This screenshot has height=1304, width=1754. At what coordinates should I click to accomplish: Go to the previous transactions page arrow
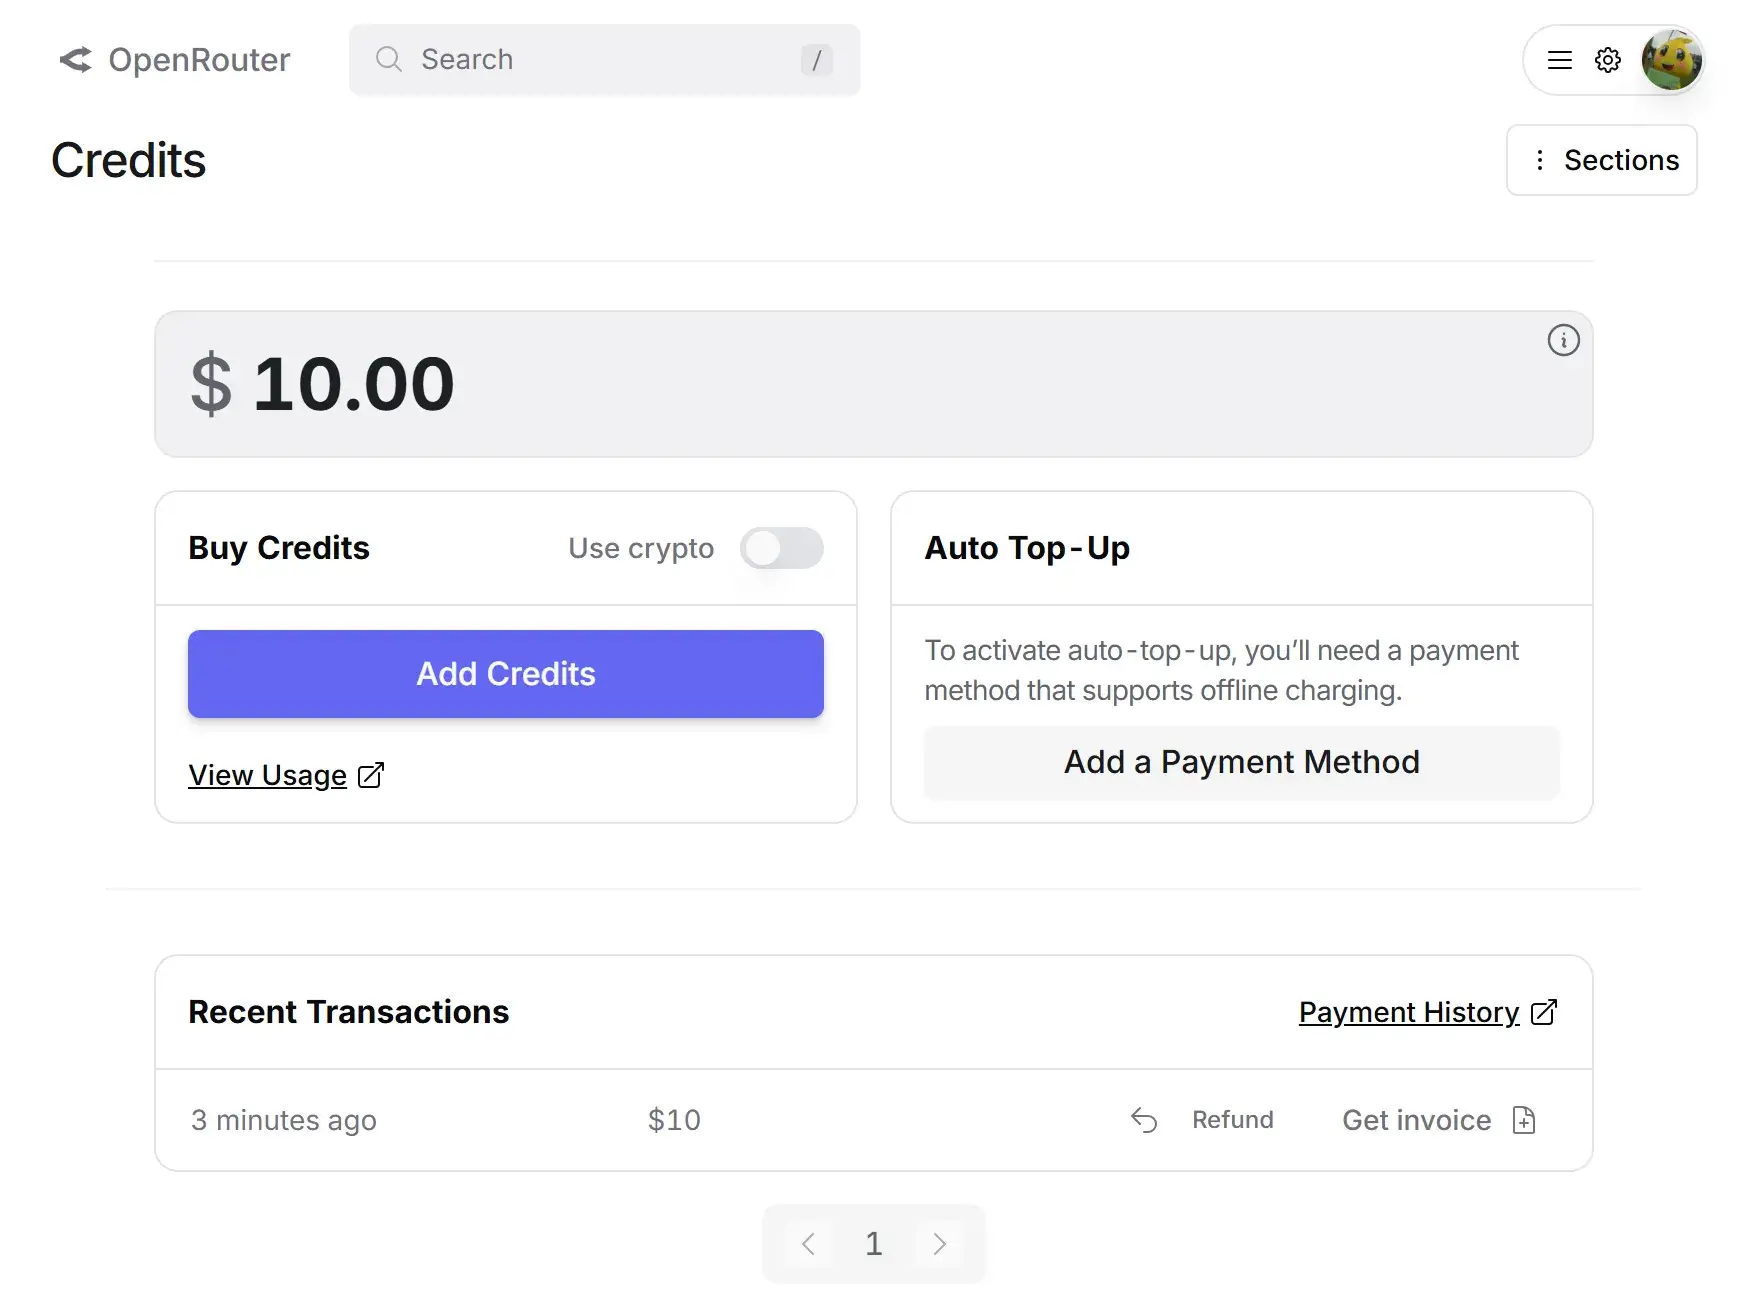click(x=808, y=1244)
